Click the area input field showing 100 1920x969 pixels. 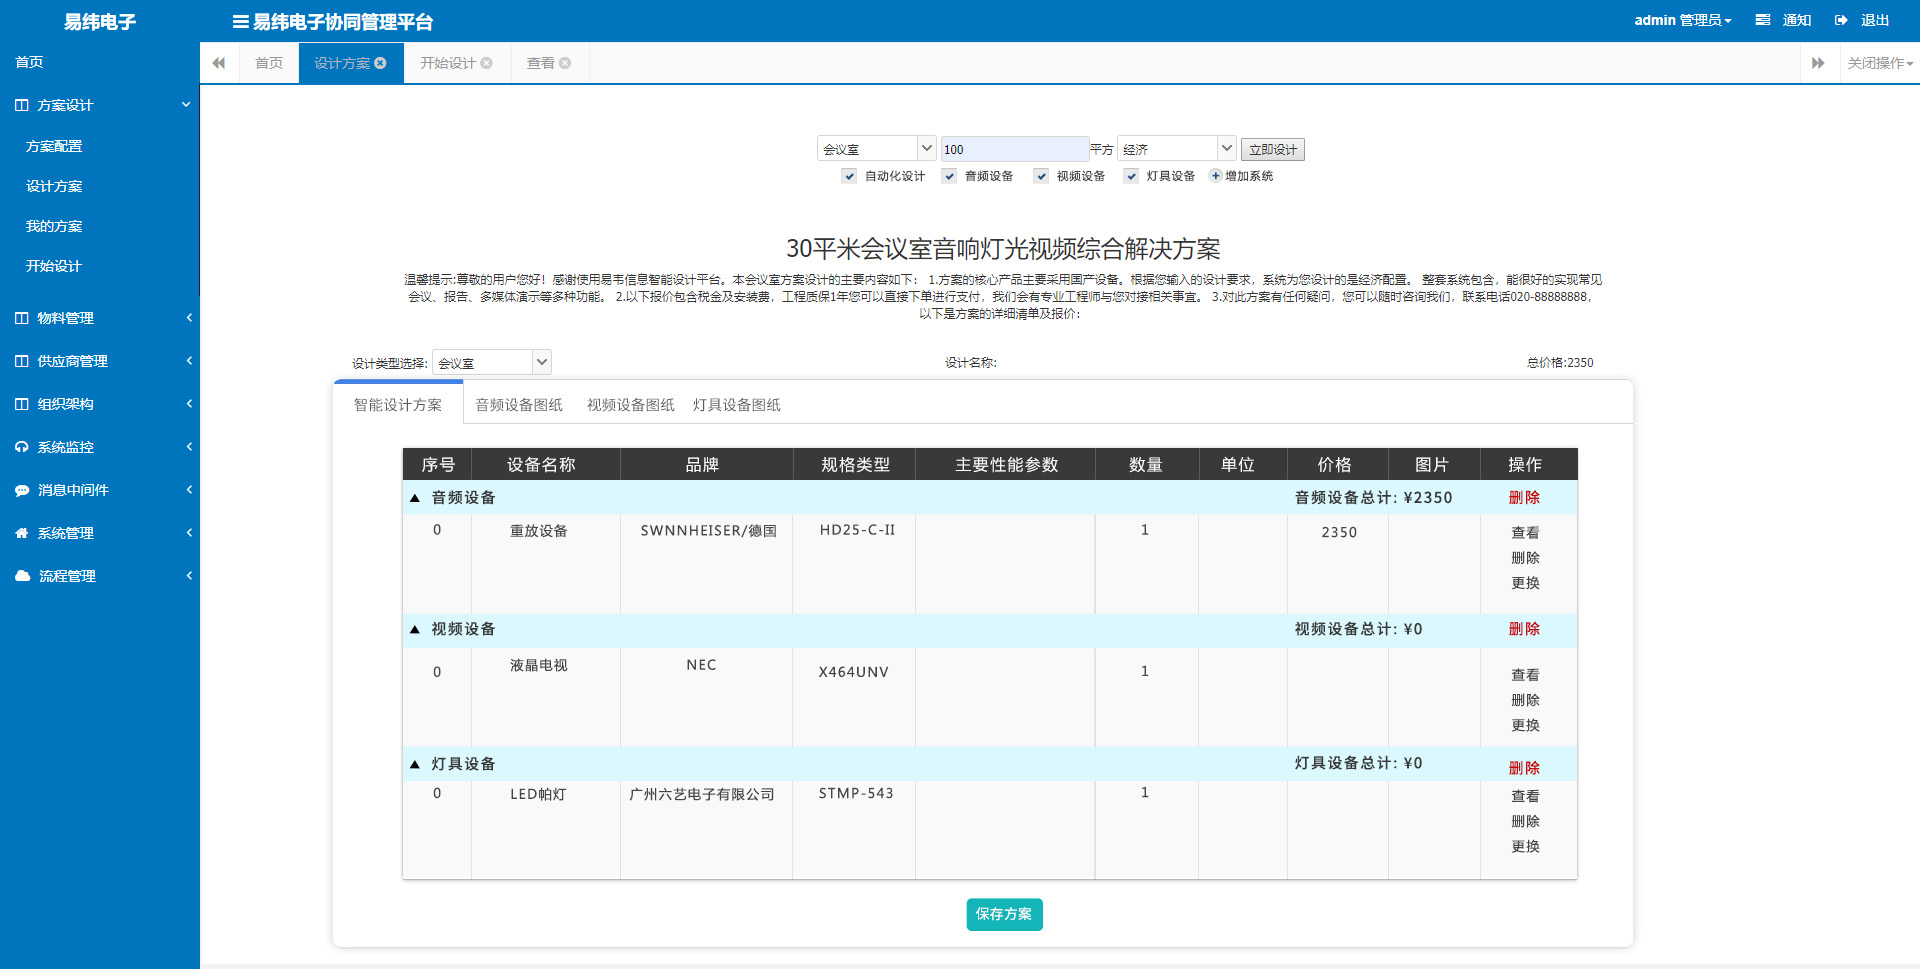click(1013, 149)
